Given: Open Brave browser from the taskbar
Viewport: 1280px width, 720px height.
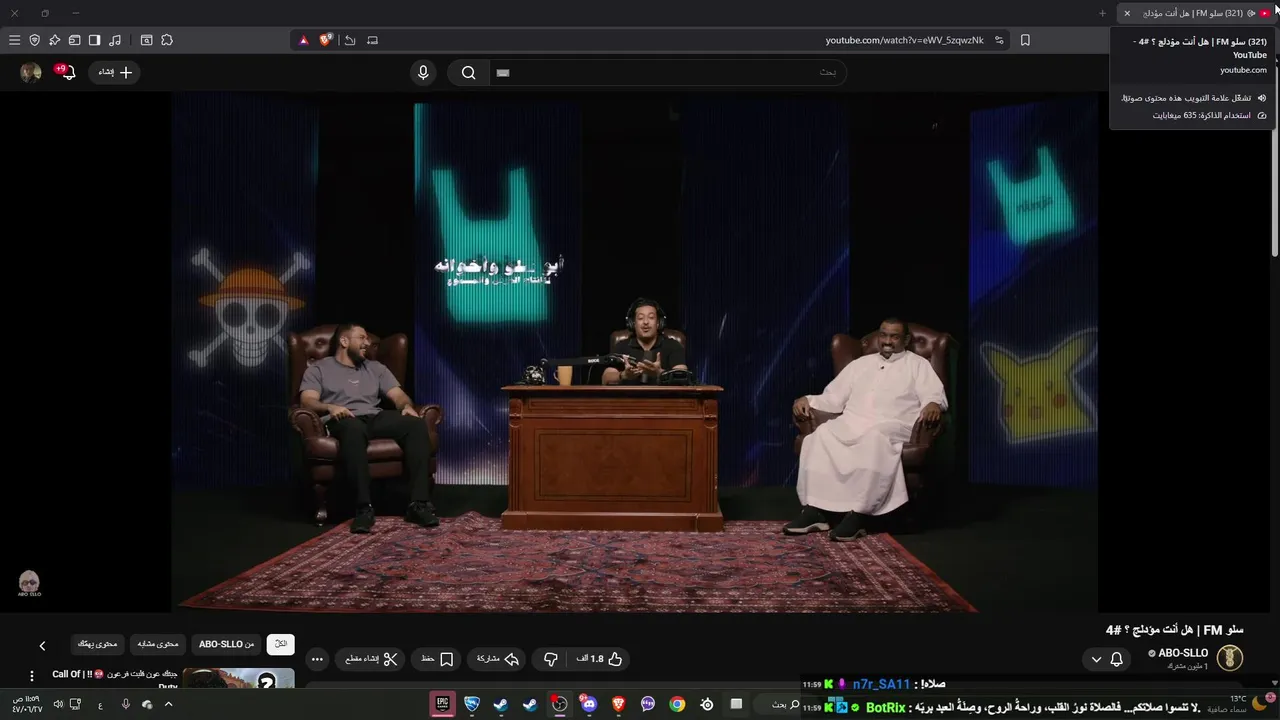Looking at the screenshot, I should 618,704.
